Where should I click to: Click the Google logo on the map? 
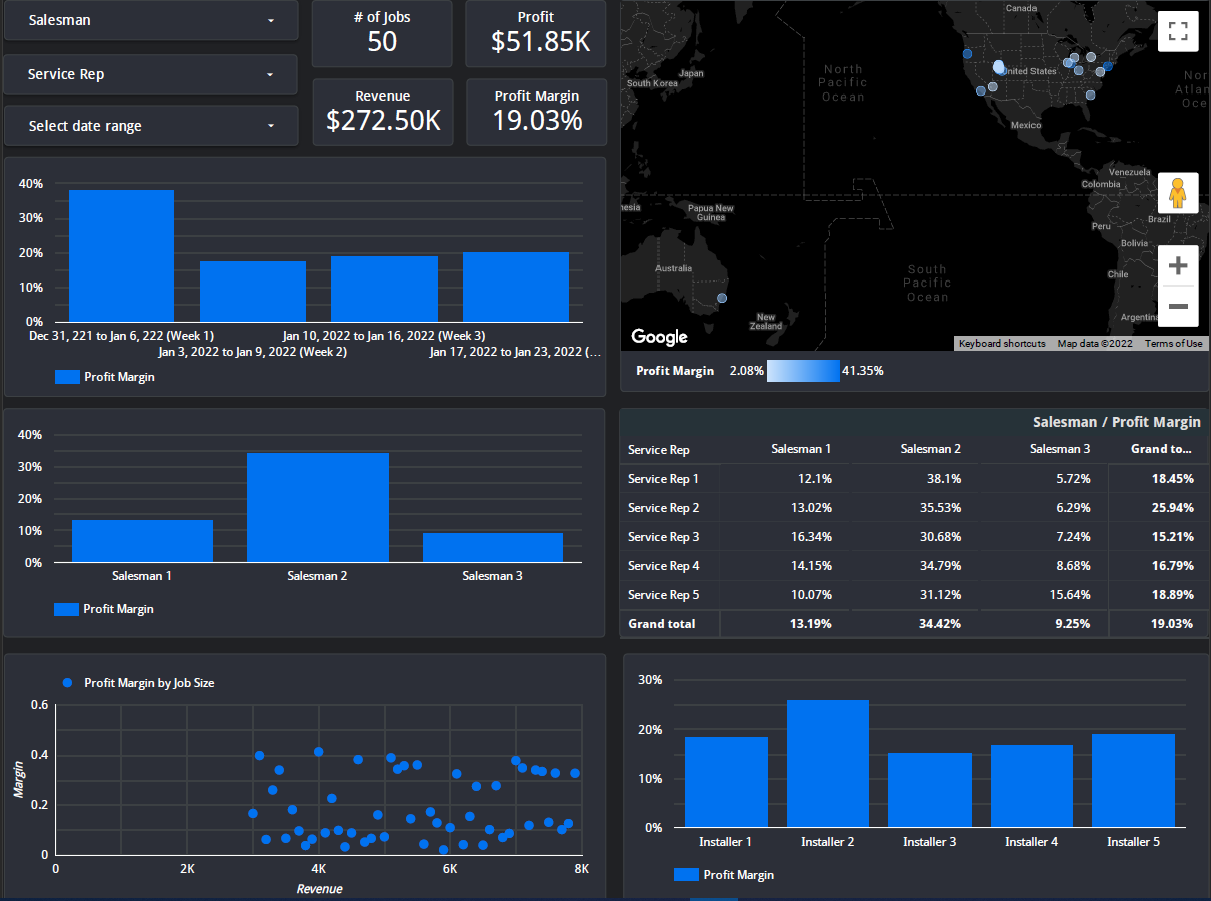[657, 337]
